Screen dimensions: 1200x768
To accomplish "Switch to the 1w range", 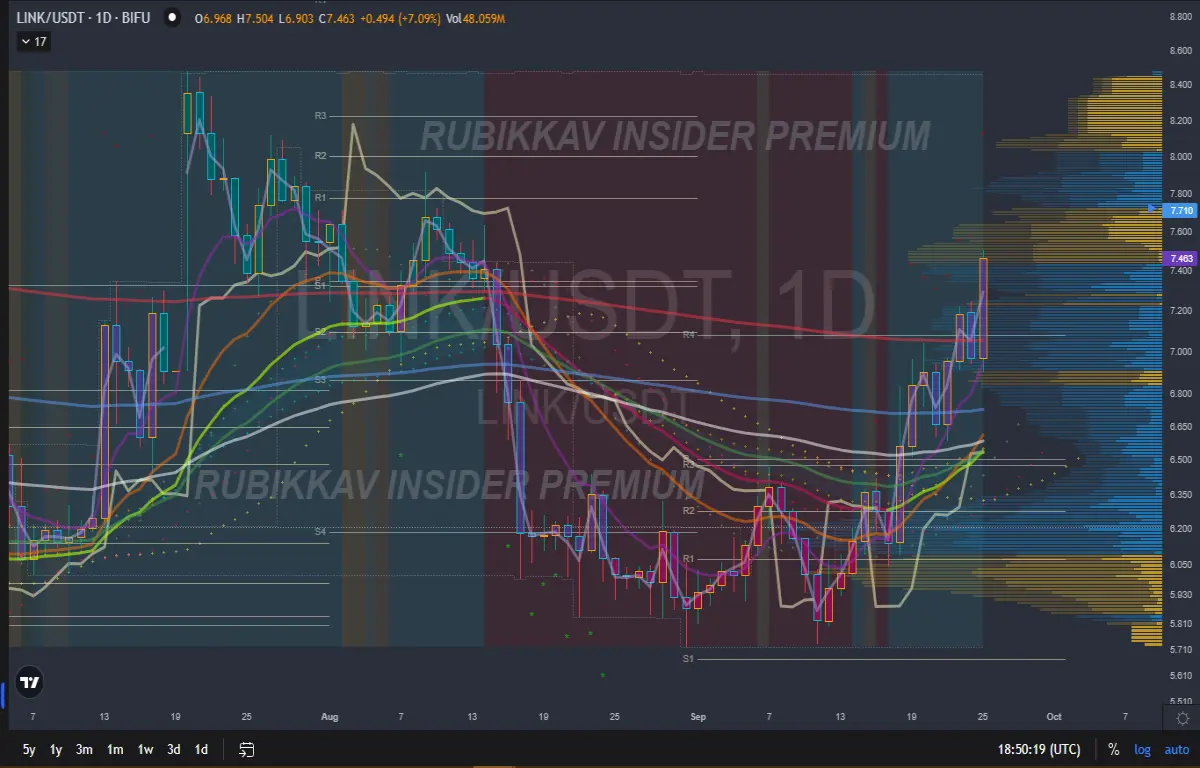I will pyautogui.click(x=145, y=749).
